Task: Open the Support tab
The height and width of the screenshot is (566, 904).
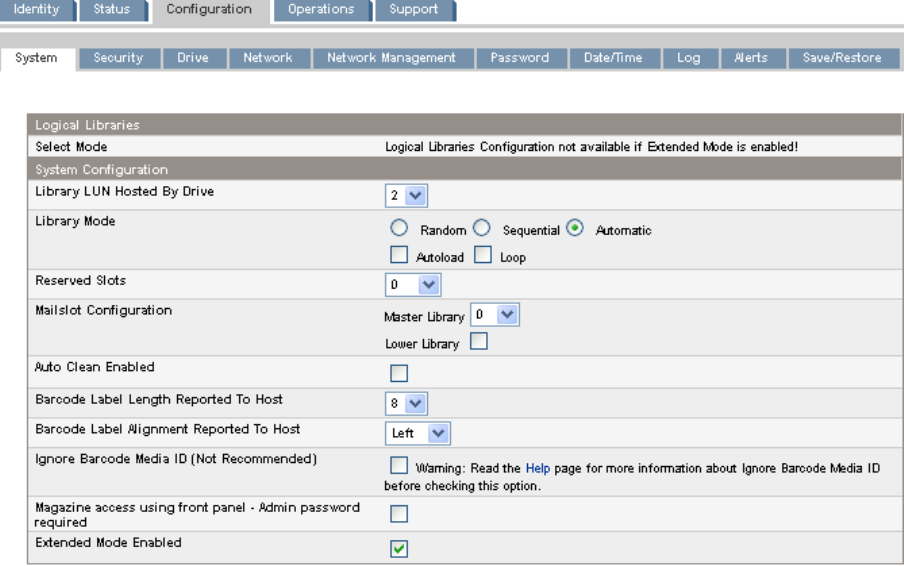Action: 413,9
